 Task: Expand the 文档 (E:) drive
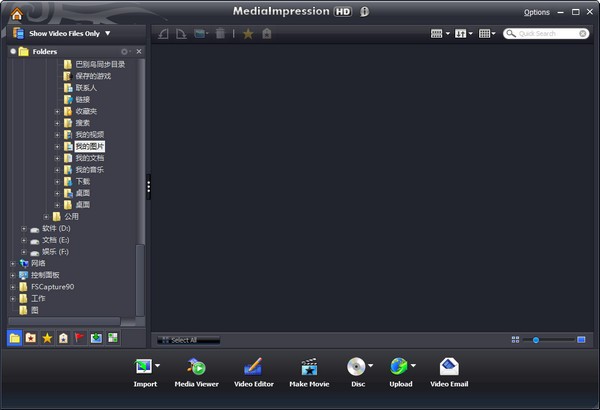(x=24, y=240)
